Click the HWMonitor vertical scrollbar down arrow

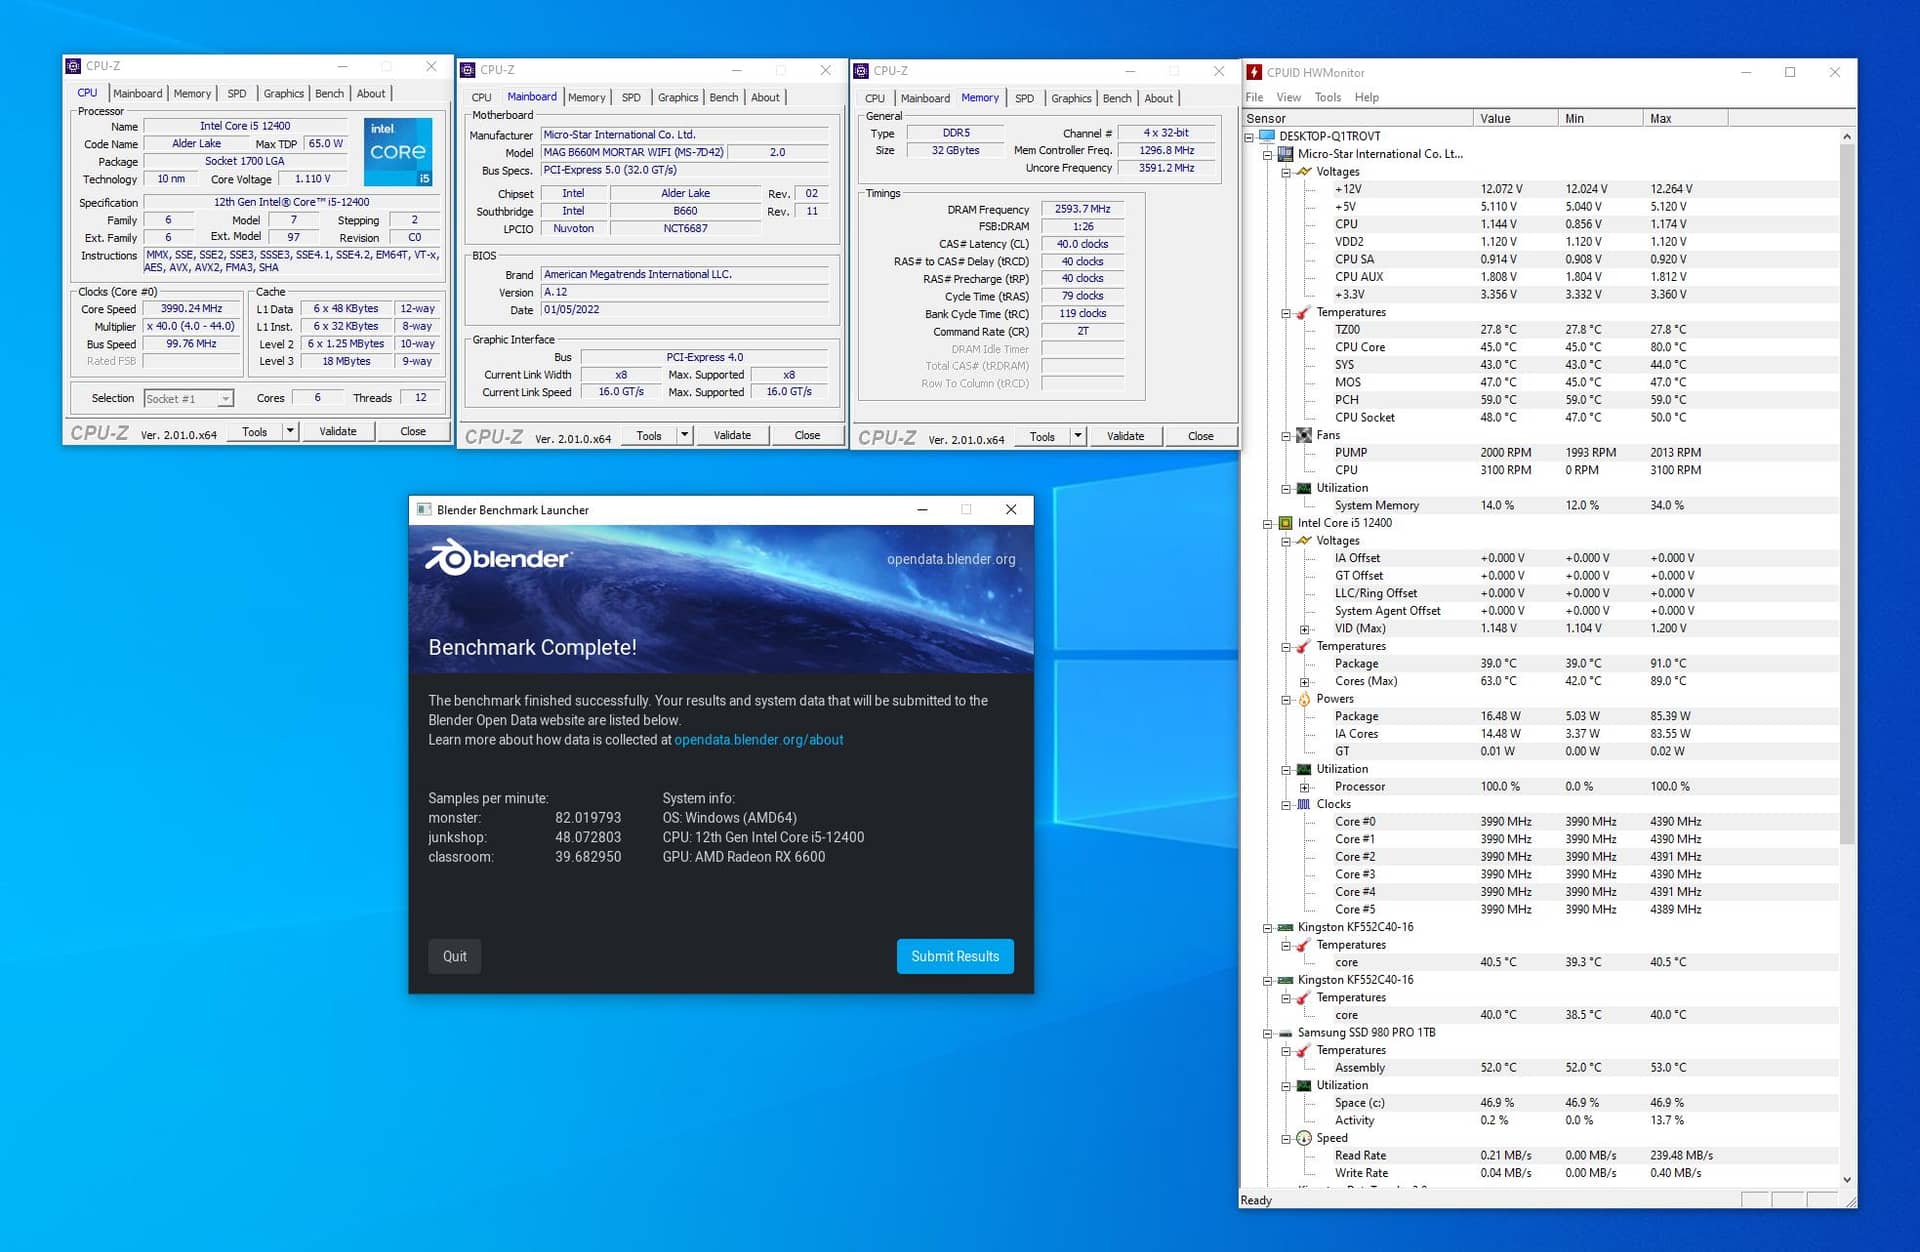(1846, 1180)
